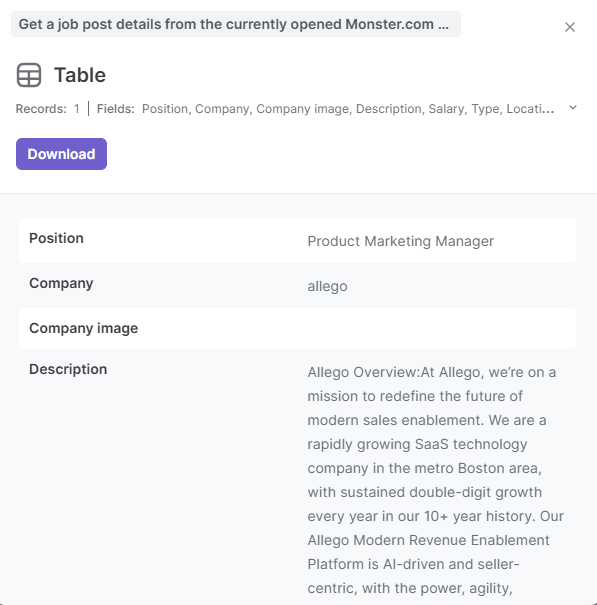
Task: Click the Records count label
Action: pyautogui.click(x=41, y=109)
